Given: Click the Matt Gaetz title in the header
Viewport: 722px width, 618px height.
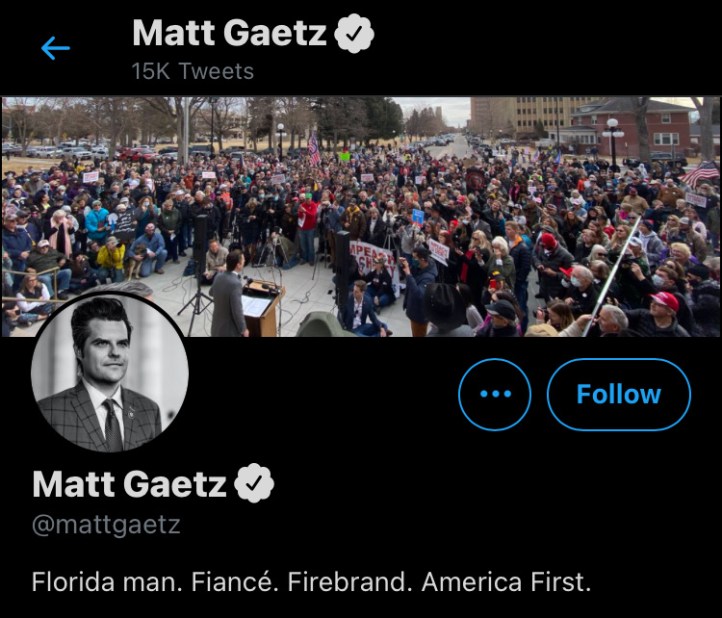Looking at the screenshot, I should tap(229, 34).
